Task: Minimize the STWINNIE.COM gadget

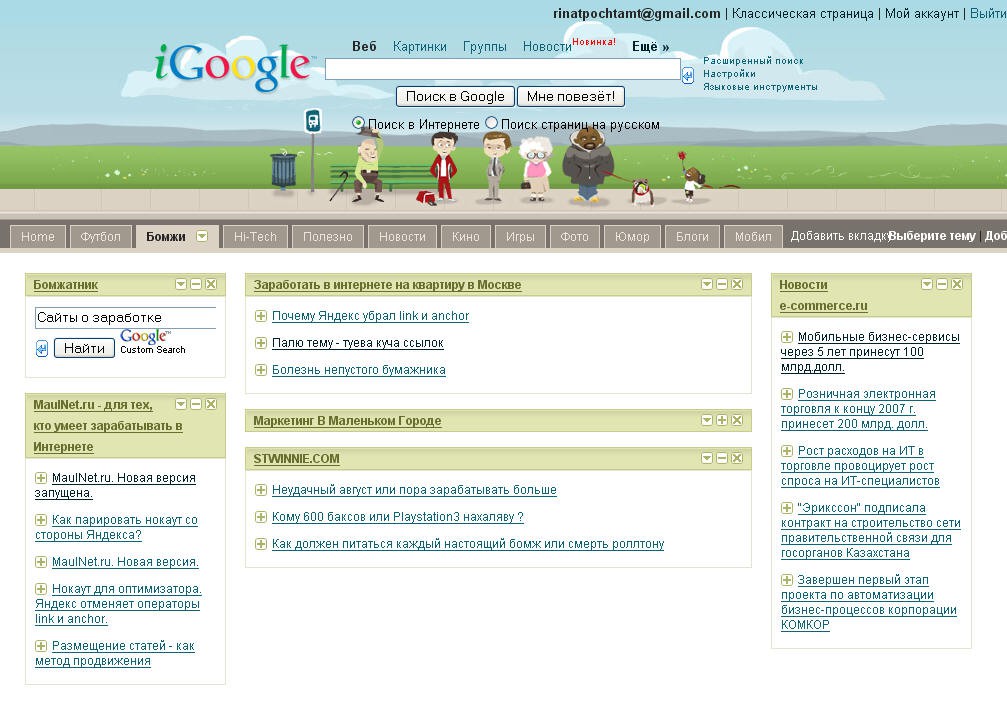Action: pyautogui.click(x=722, y=458)
